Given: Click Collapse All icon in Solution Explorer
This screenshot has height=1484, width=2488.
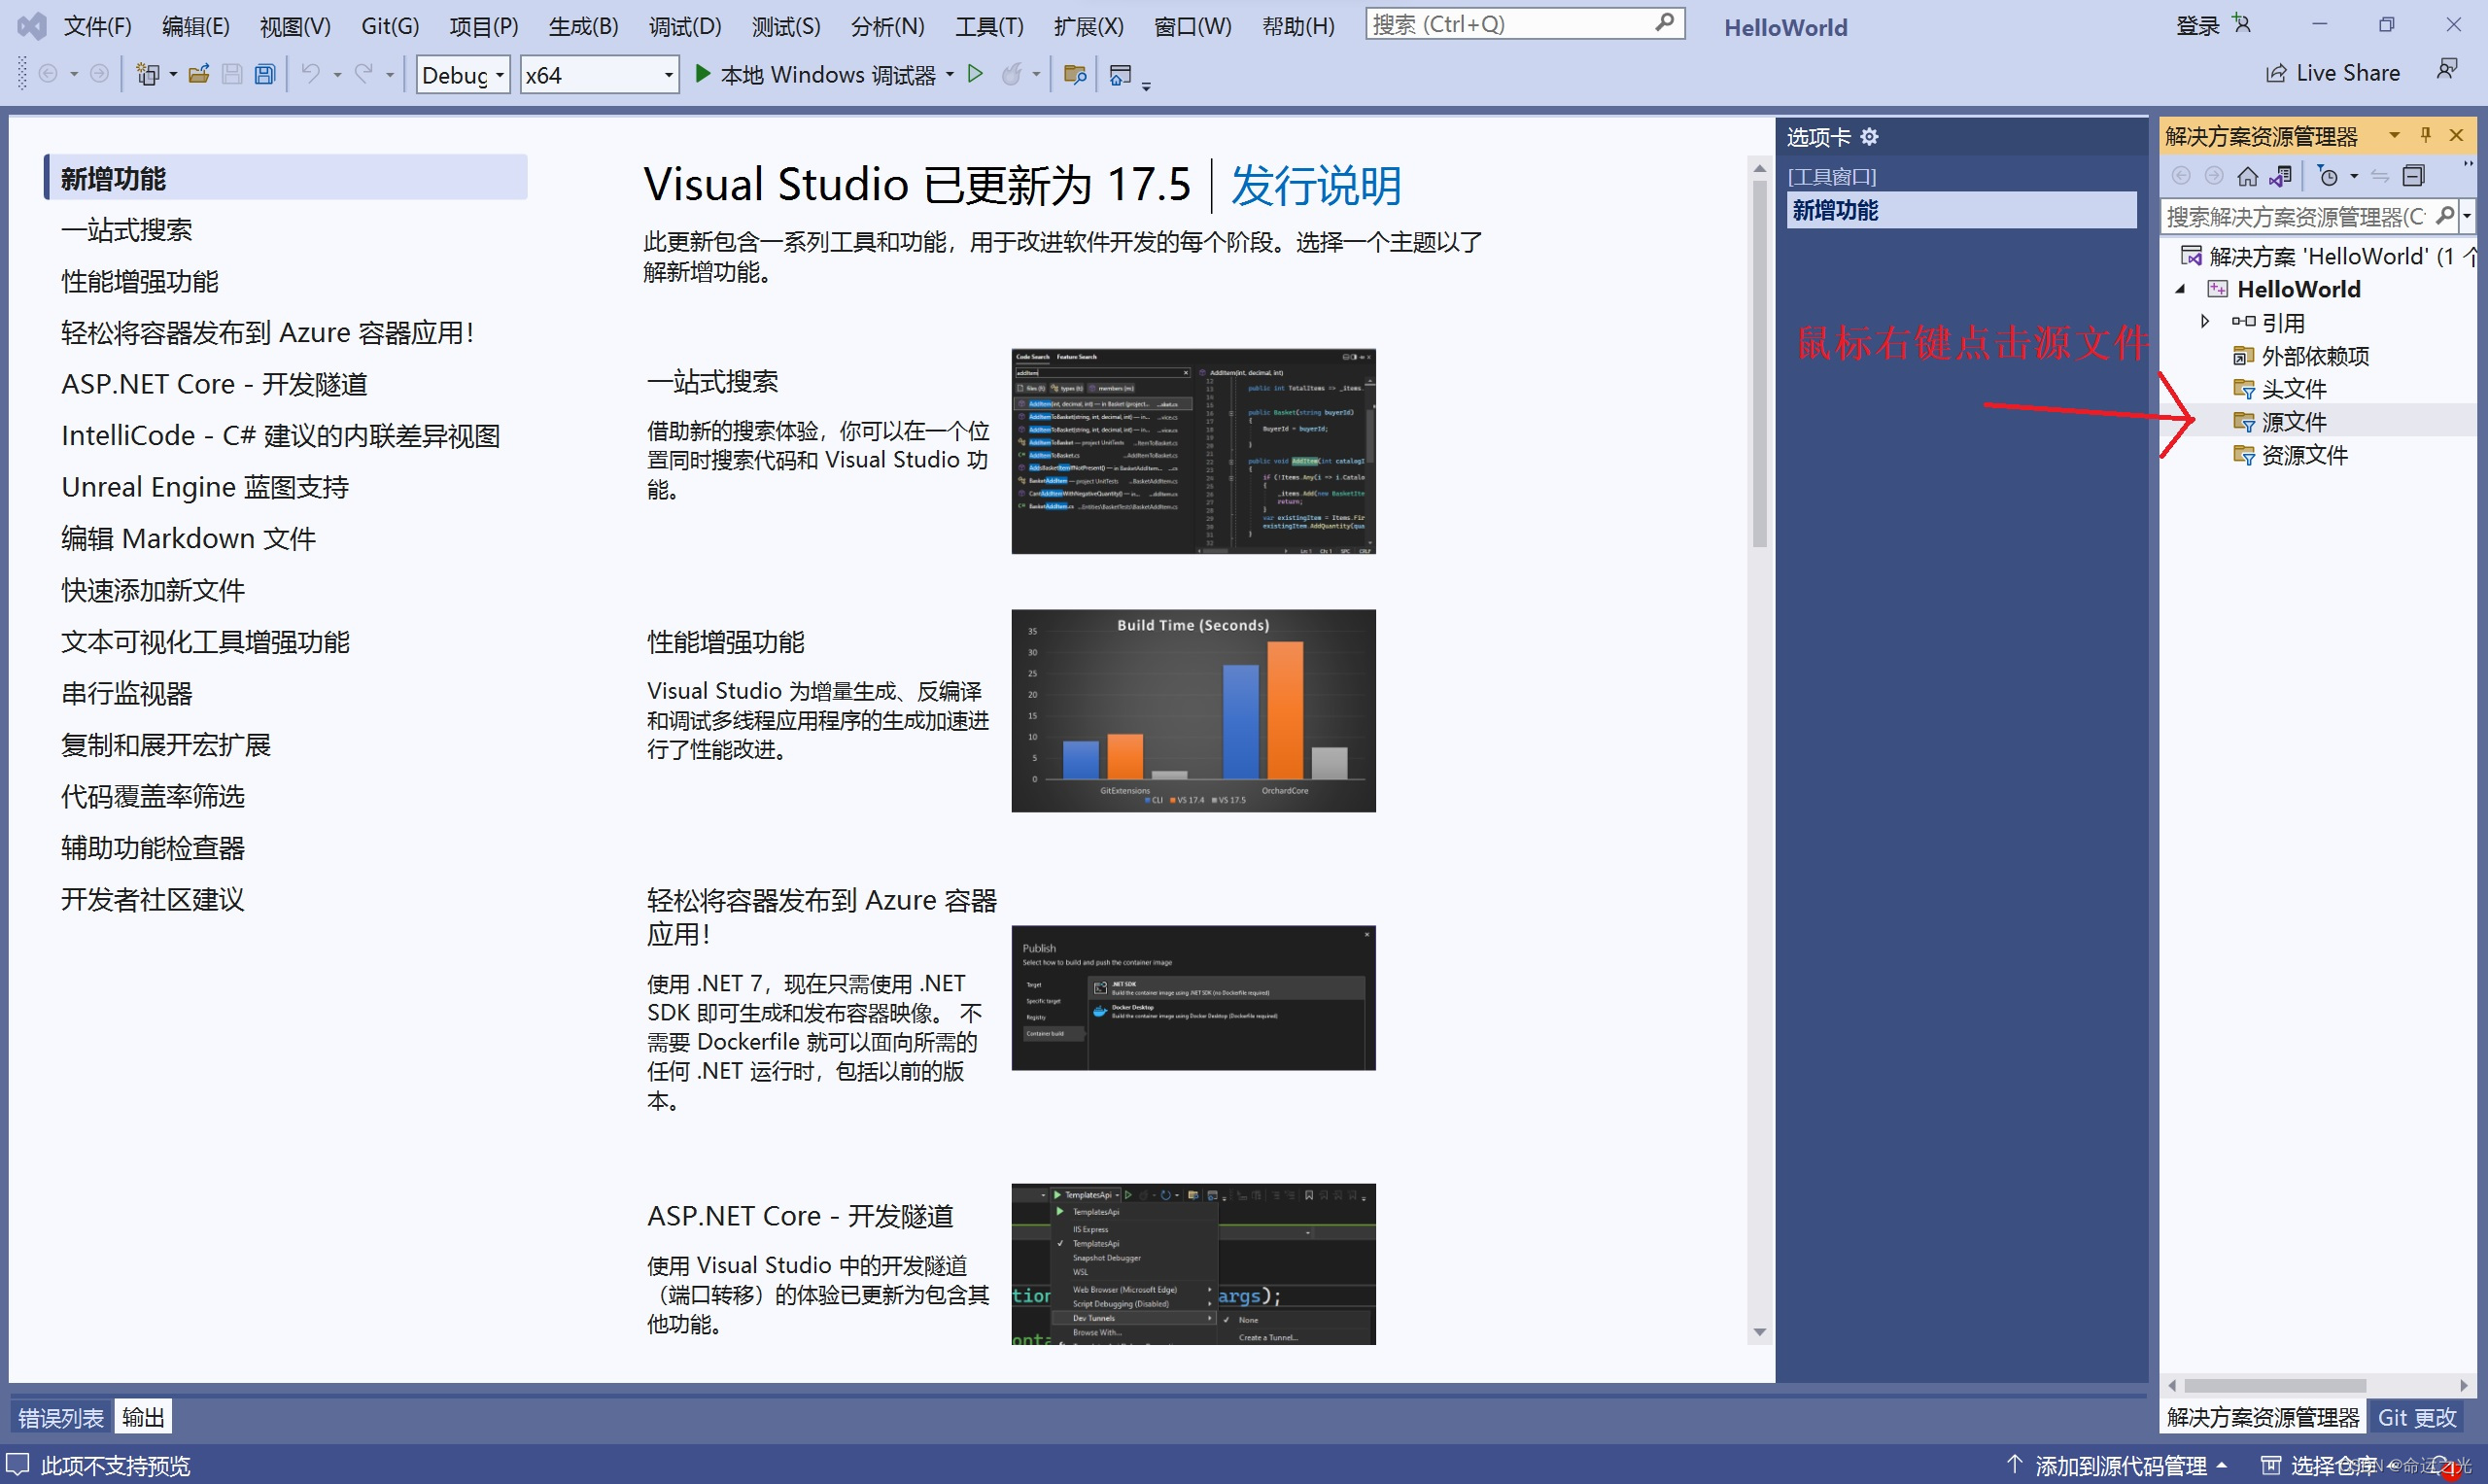Looking at the screenshot, I should click(x=2413, y=176).
